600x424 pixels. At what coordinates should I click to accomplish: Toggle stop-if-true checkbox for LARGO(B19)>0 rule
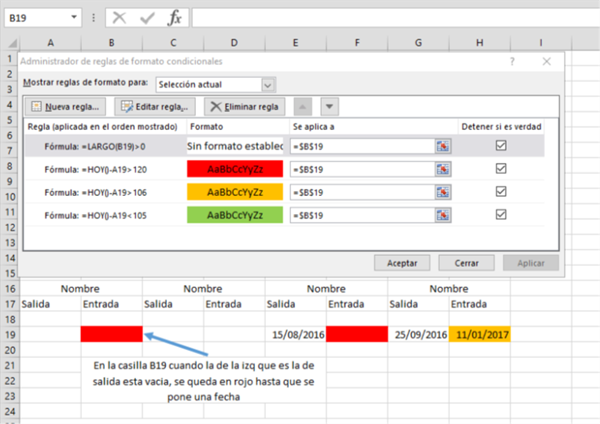[x=501, y=145]
